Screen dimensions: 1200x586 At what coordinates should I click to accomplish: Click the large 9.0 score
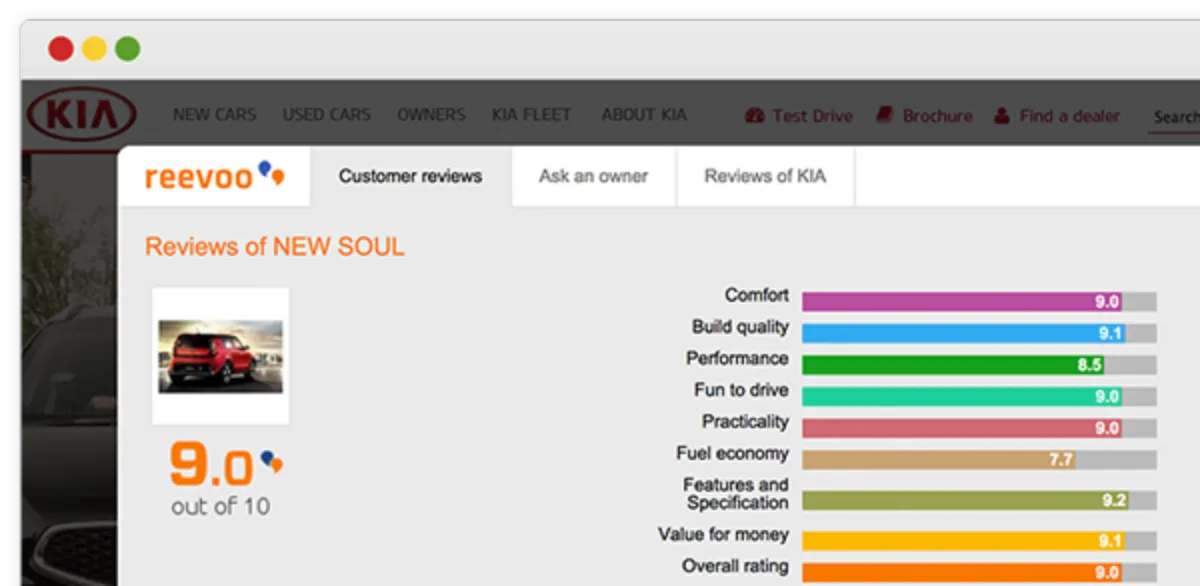point(211,464)
